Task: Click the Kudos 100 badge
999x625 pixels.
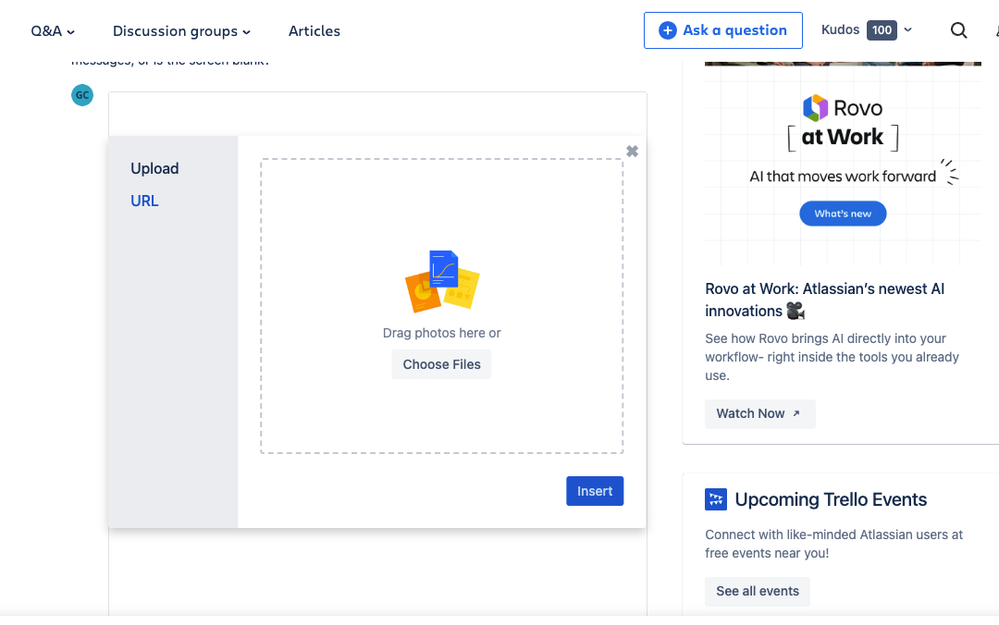Action: (x=881, y=30)
